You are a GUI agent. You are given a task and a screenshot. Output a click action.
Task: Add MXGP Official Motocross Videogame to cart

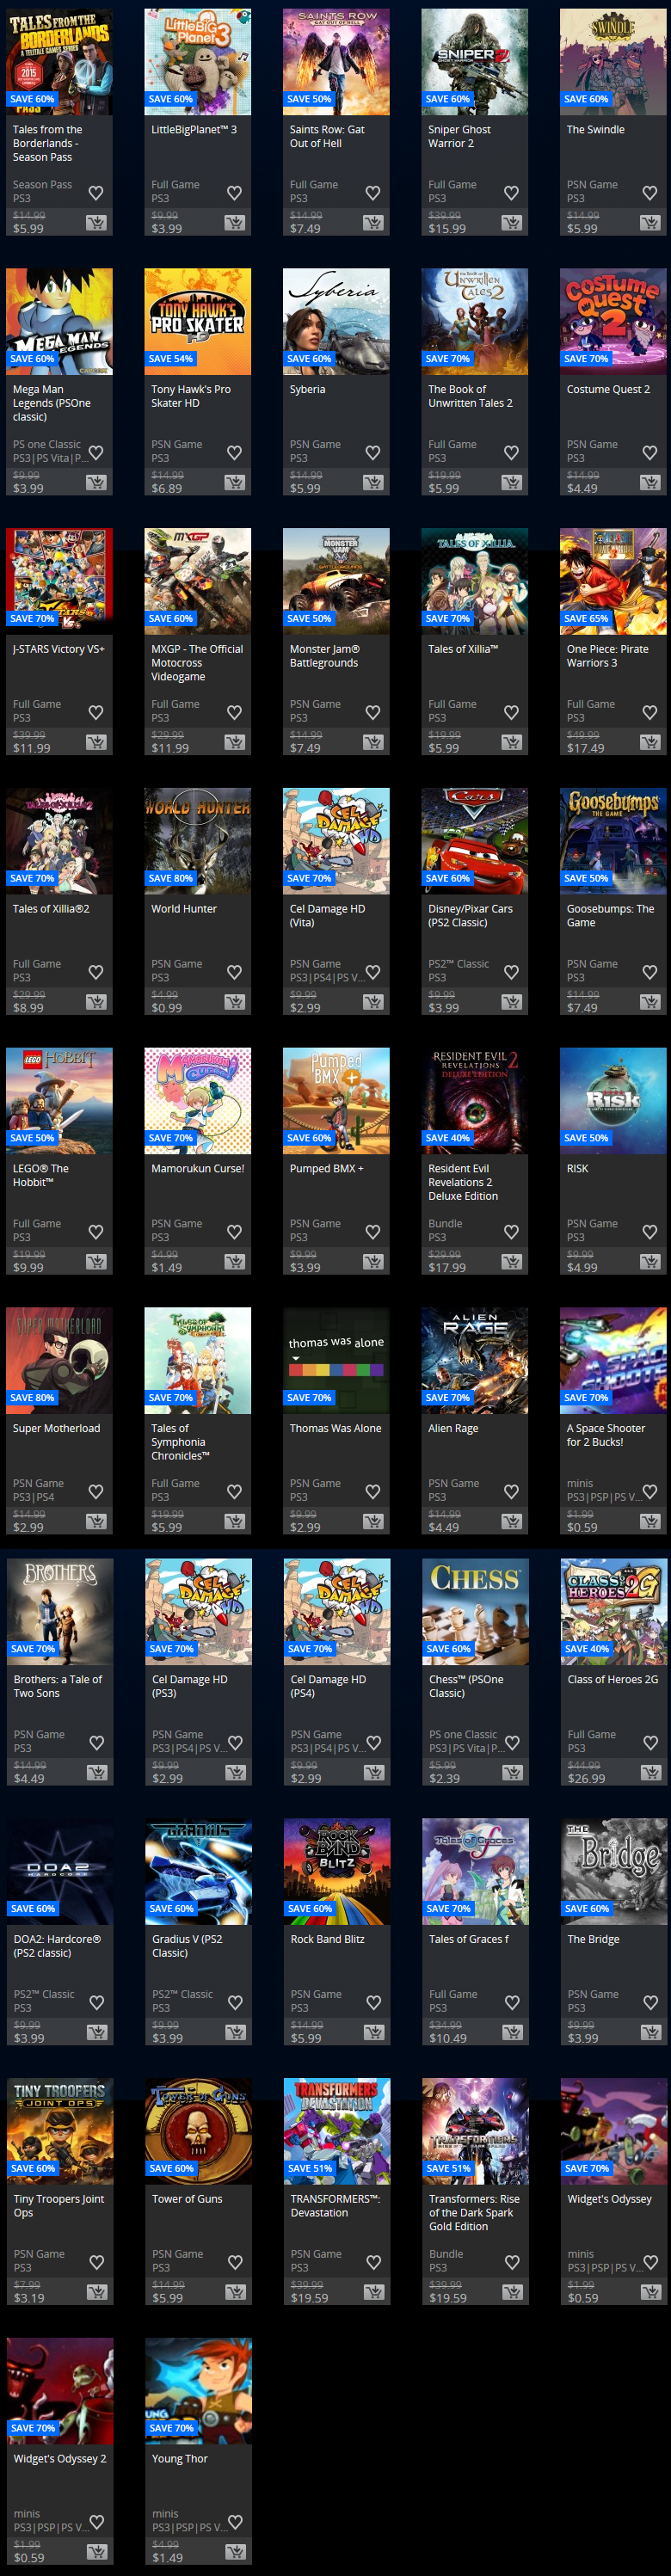tap(235, 742)
